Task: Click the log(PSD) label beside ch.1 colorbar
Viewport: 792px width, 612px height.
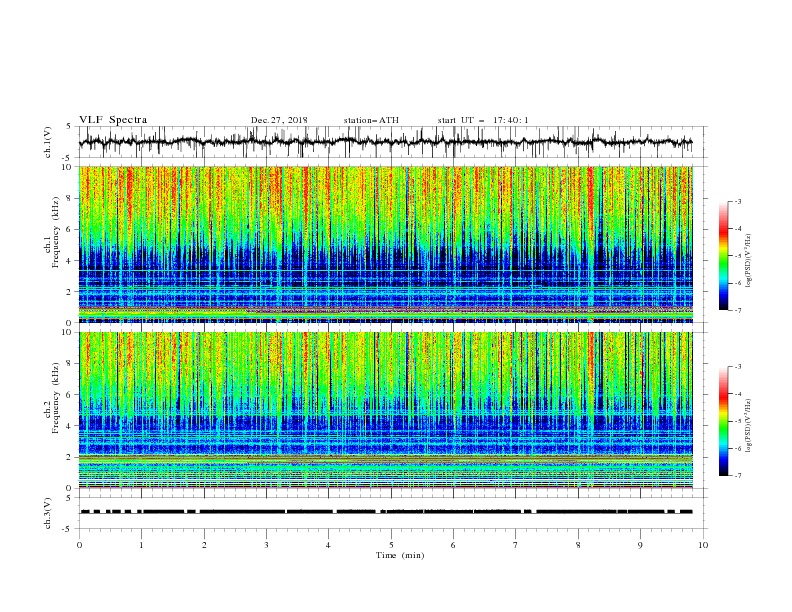Action: point(749,261)
